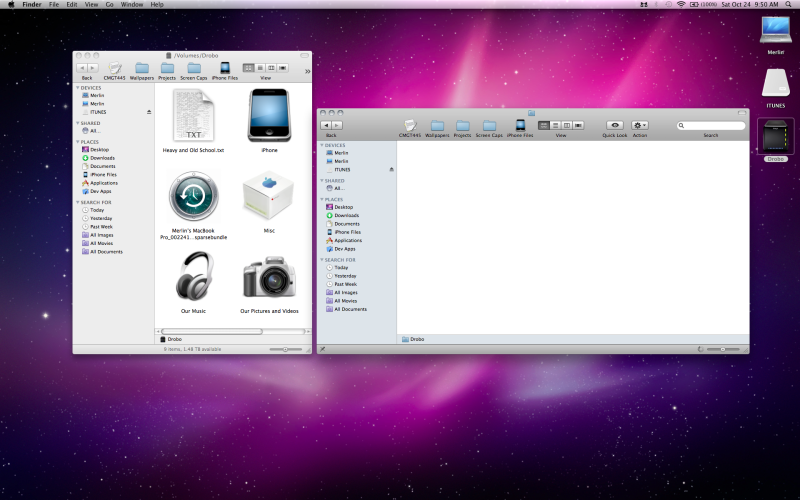Open the View menu in menu bar
Image resolution: width=800 pixels, height=500 pixels.
tap(91, 5)
